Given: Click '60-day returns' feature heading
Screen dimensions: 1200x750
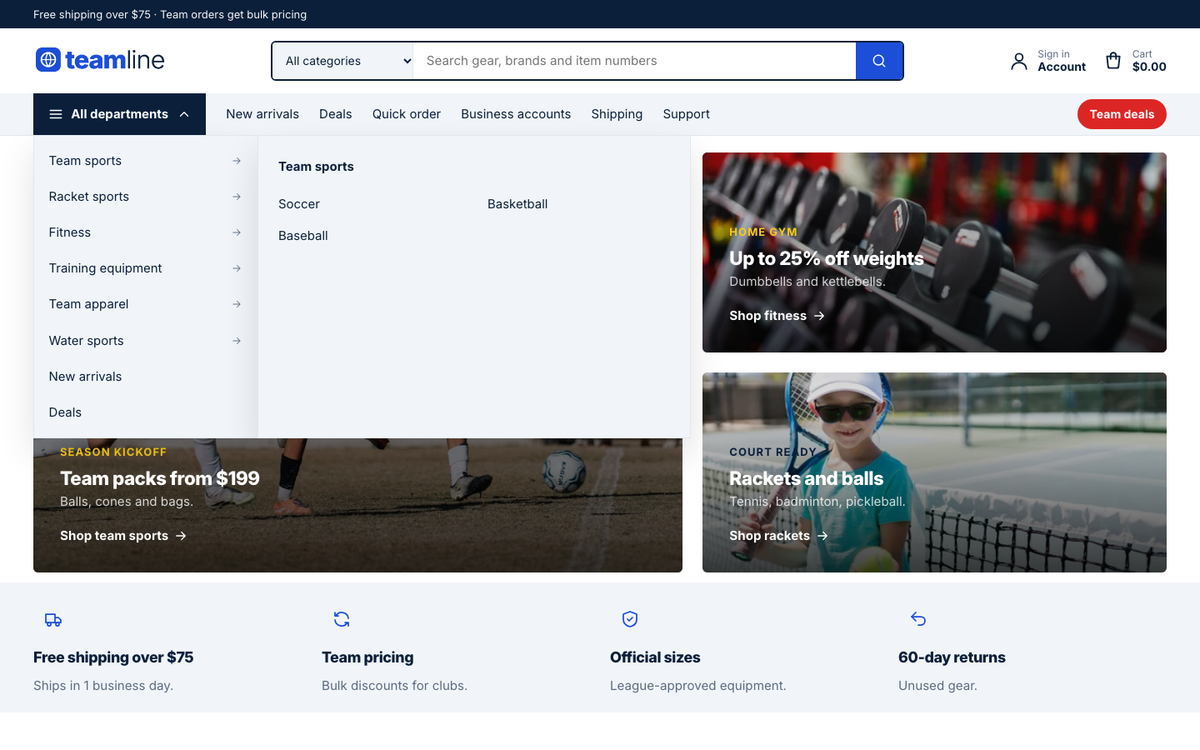Looking at the screenshot, I should tap(952, 657).
